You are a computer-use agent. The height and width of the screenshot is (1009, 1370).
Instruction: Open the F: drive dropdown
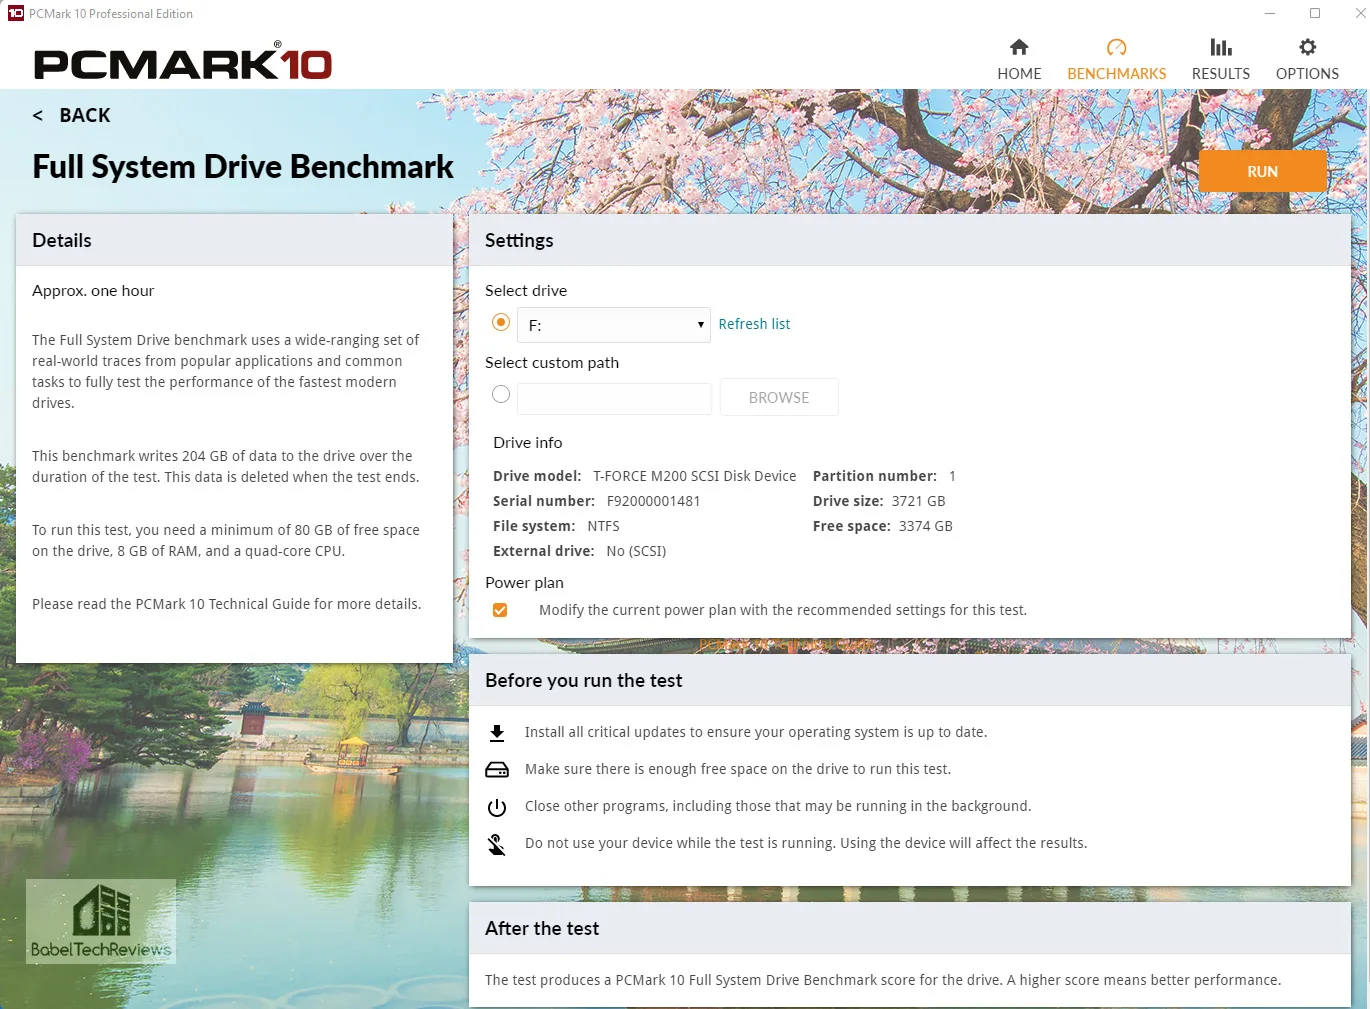614,325
